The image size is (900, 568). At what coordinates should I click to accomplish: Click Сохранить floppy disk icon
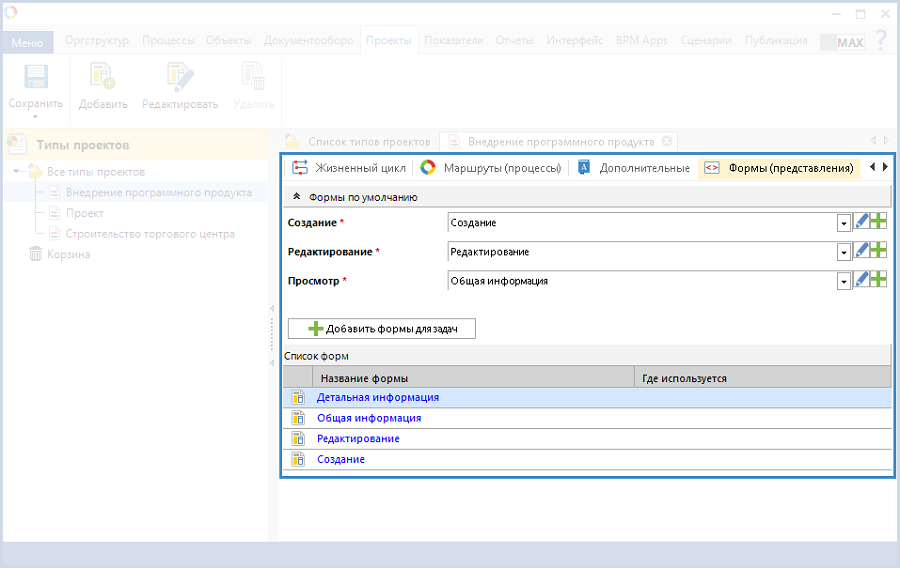coord(36,79)
